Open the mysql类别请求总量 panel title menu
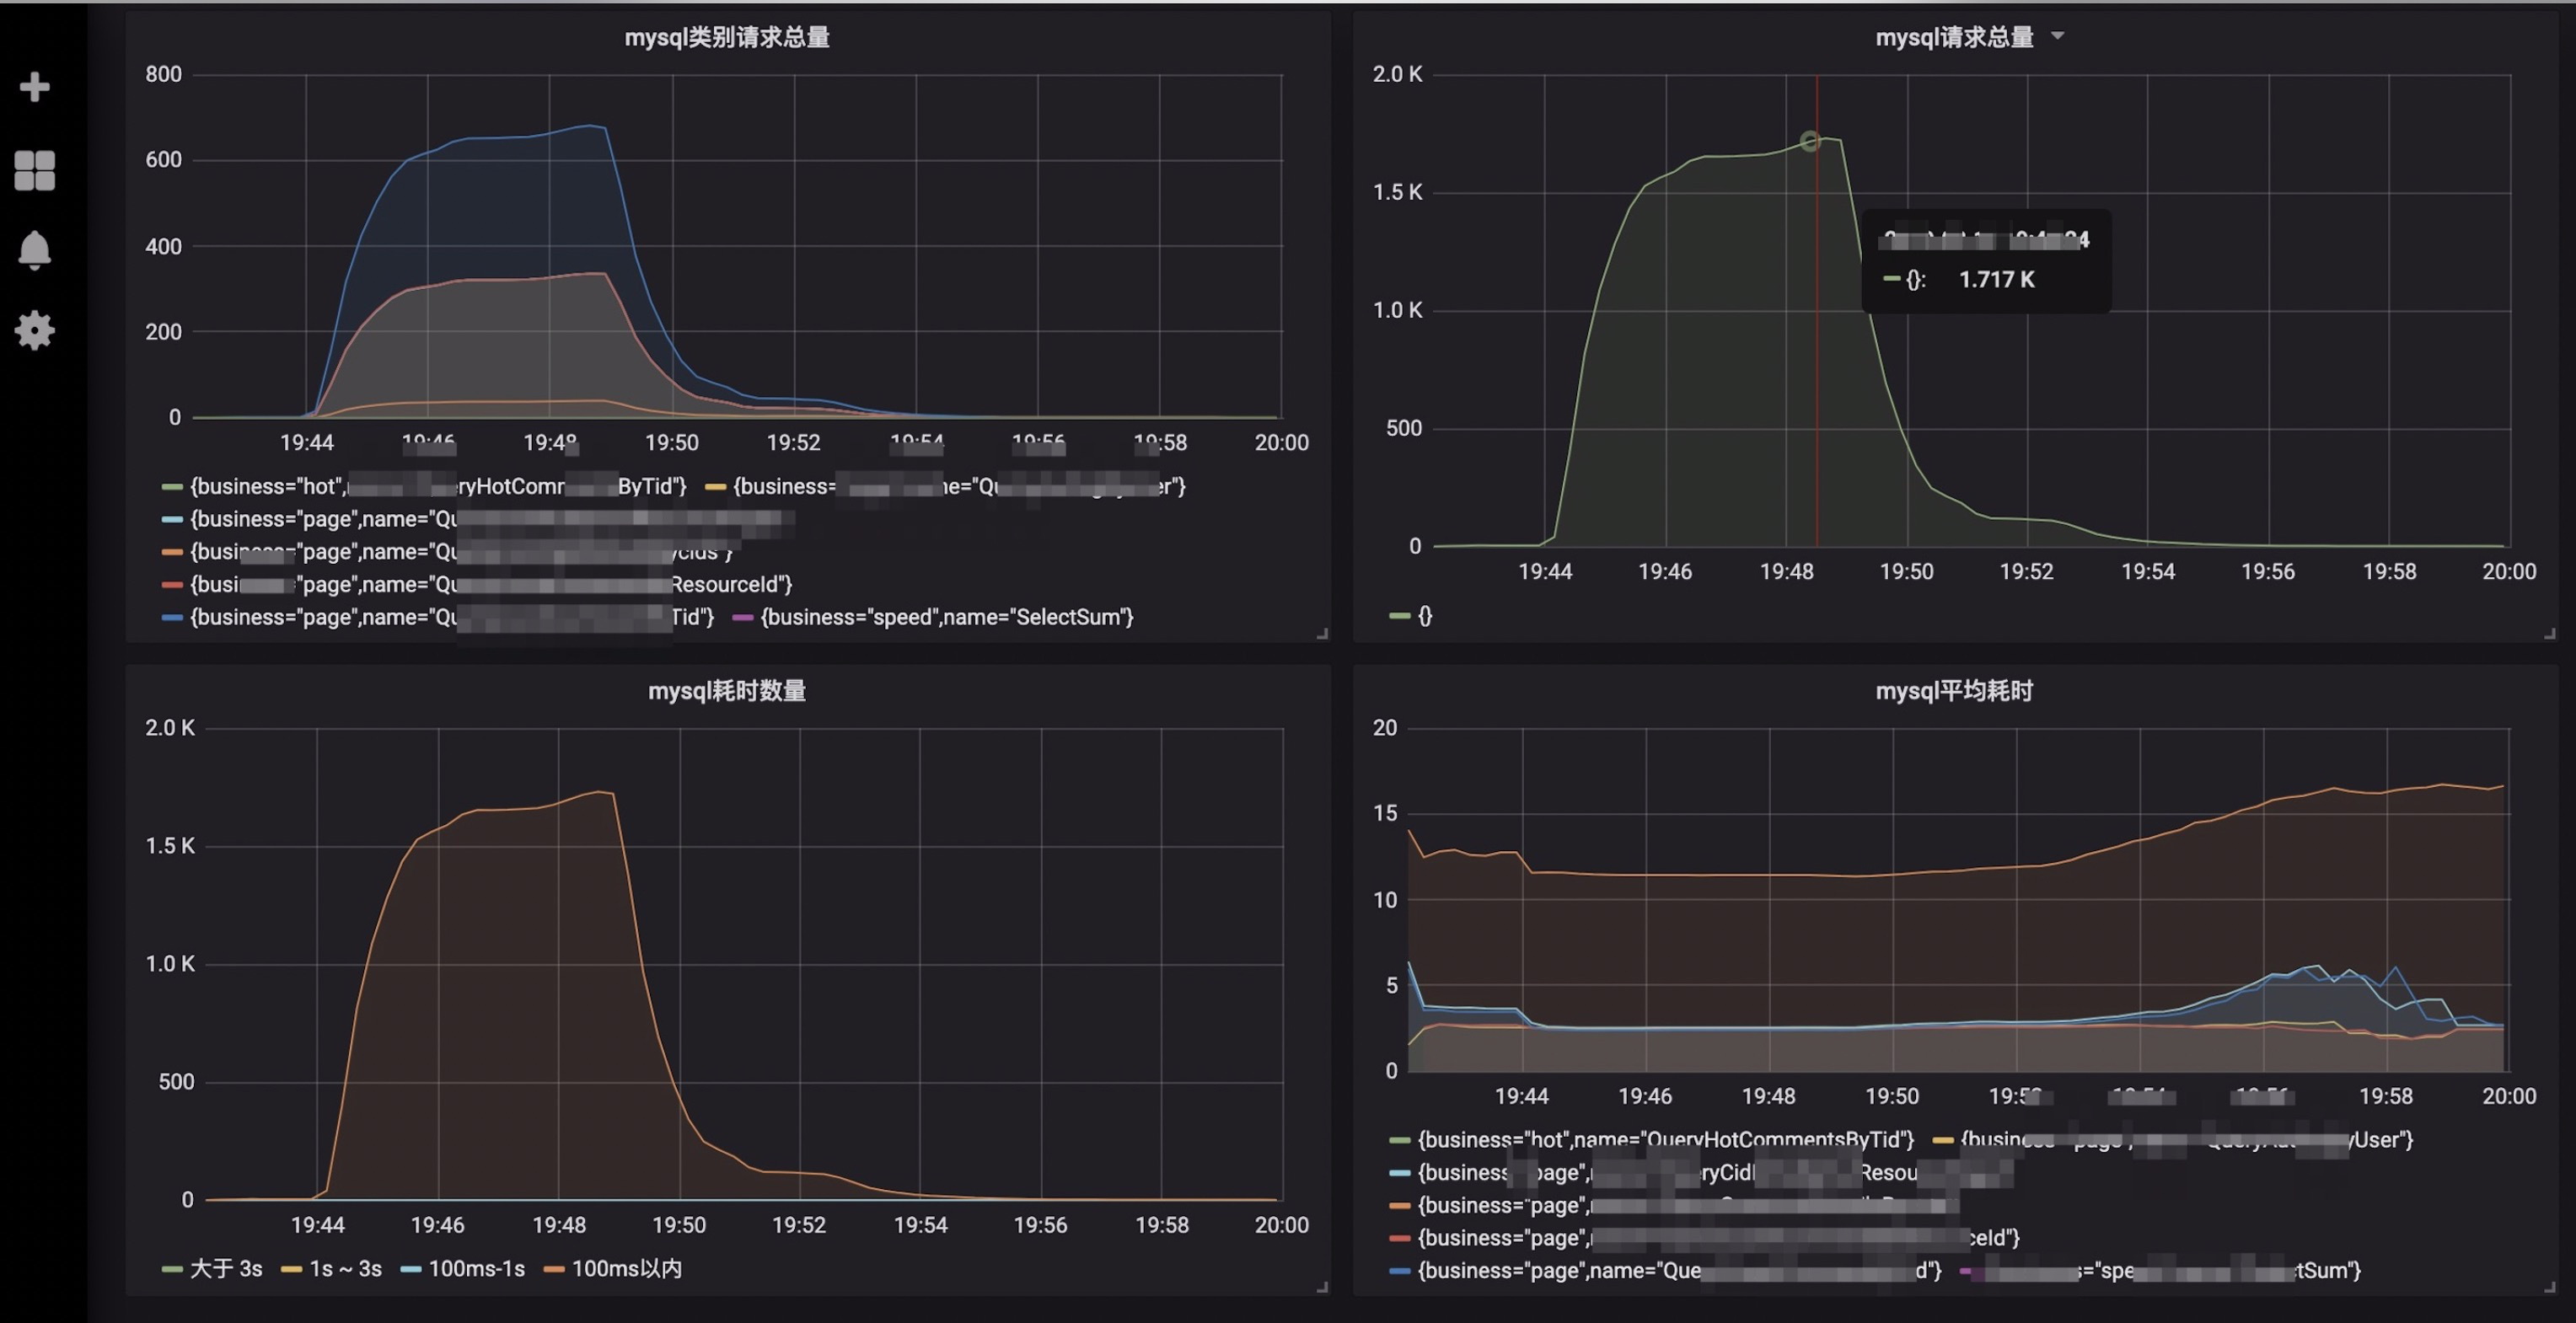The height and width of the screenshot is (1323, 2576). (727, 37)
